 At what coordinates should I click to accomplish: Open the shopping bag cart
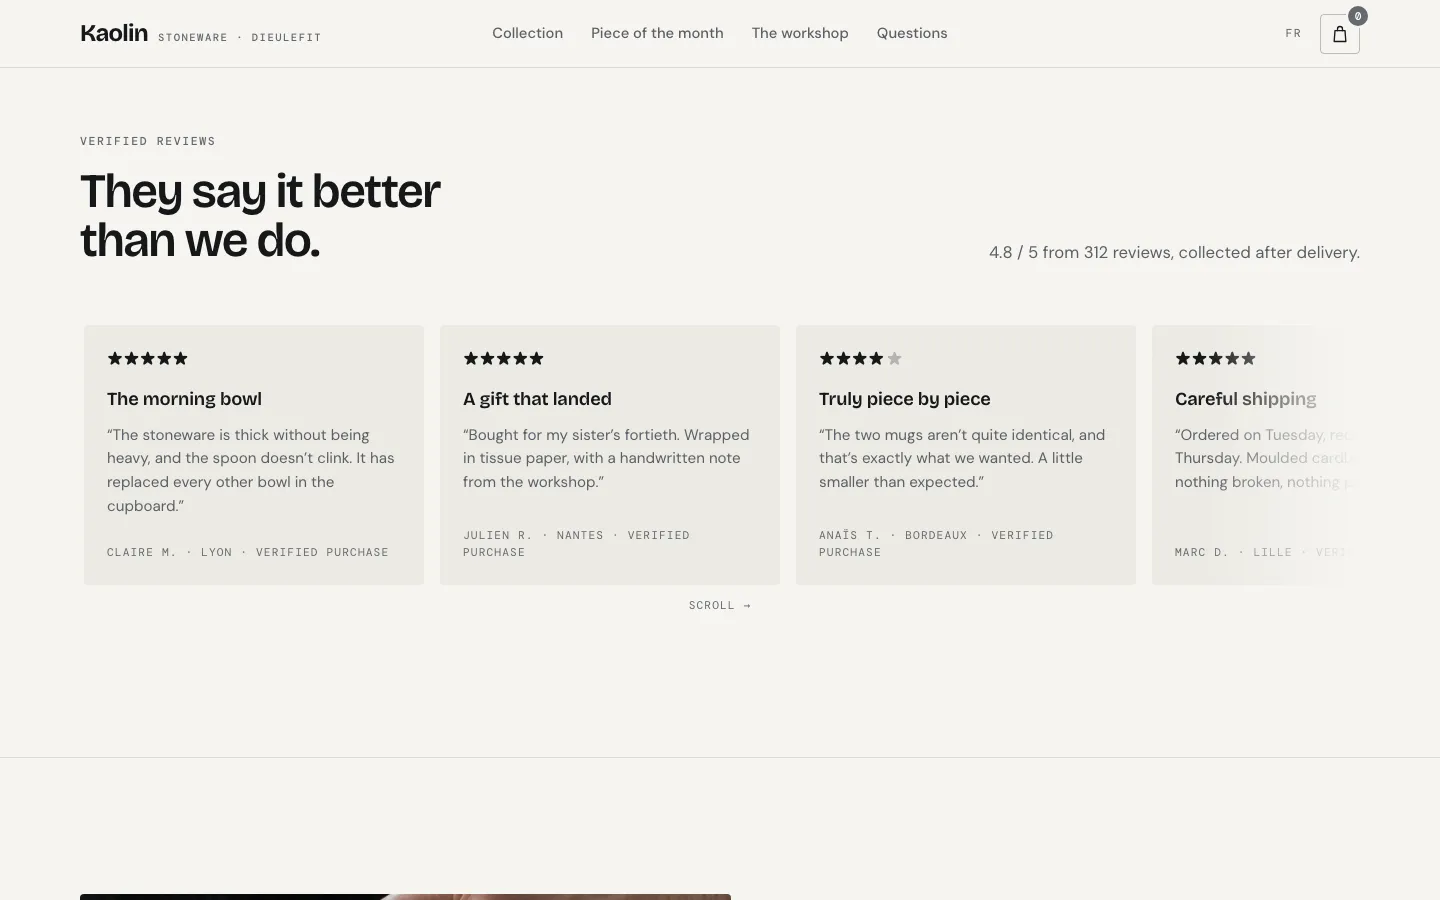tap(1339, 34)
